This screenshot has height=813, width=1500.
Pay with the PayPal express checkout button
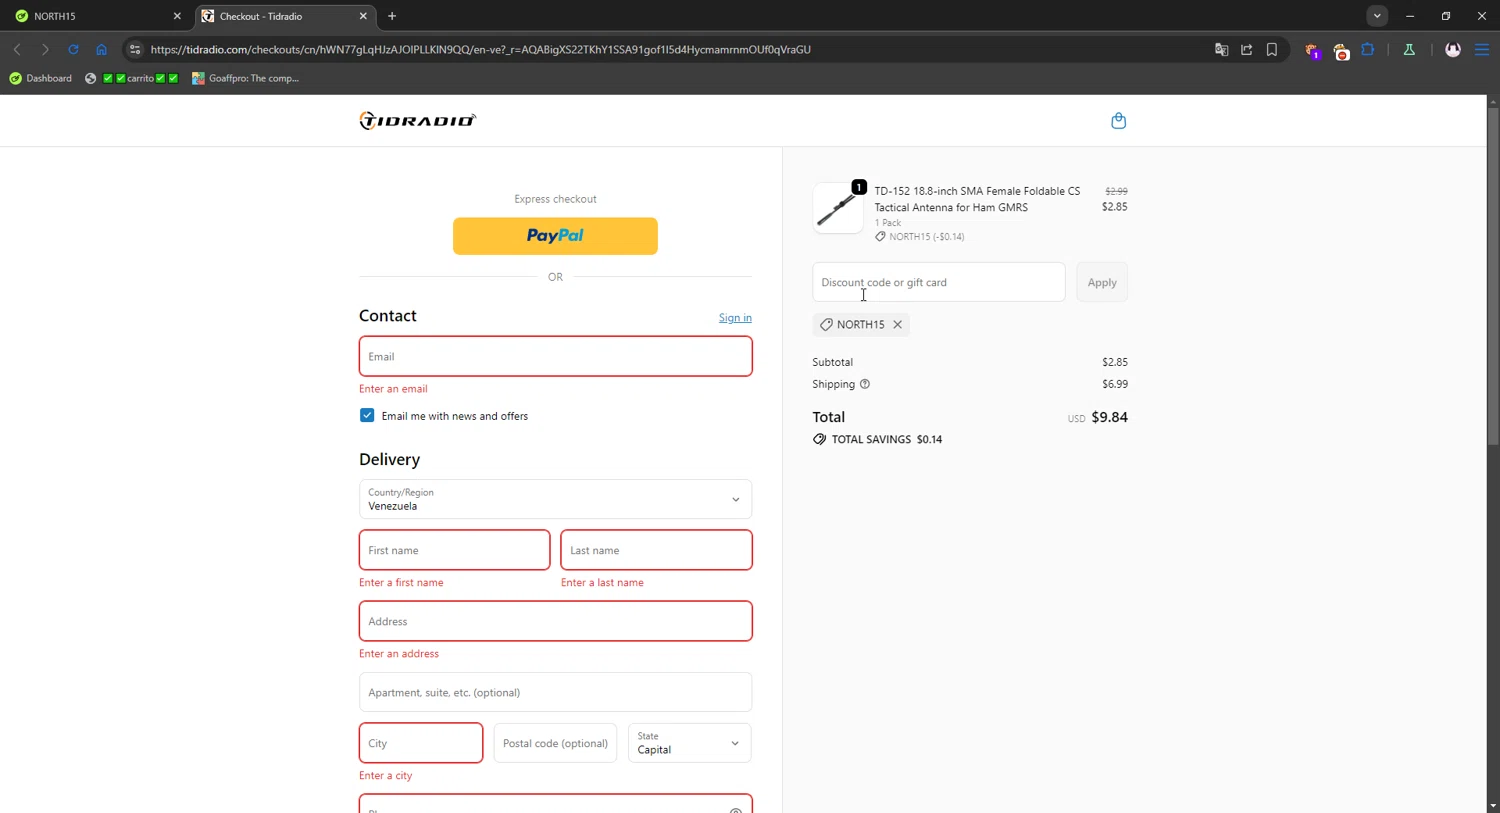point(555,236)
